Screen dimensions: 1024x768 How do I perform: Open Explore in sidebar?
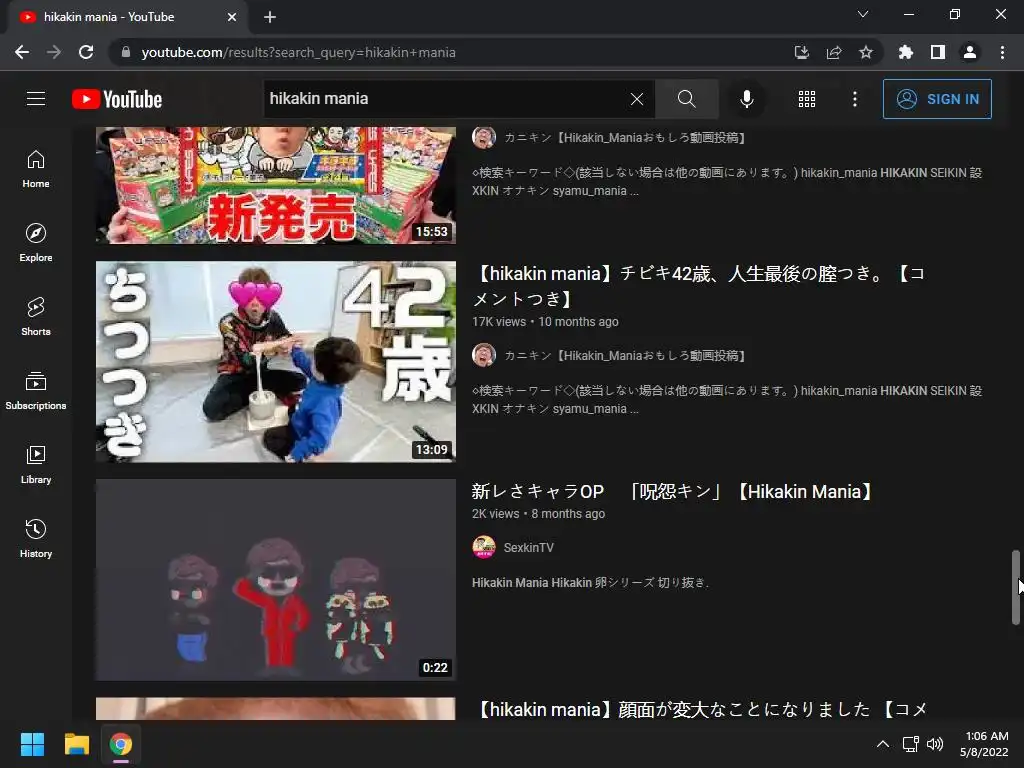[36, 242]
